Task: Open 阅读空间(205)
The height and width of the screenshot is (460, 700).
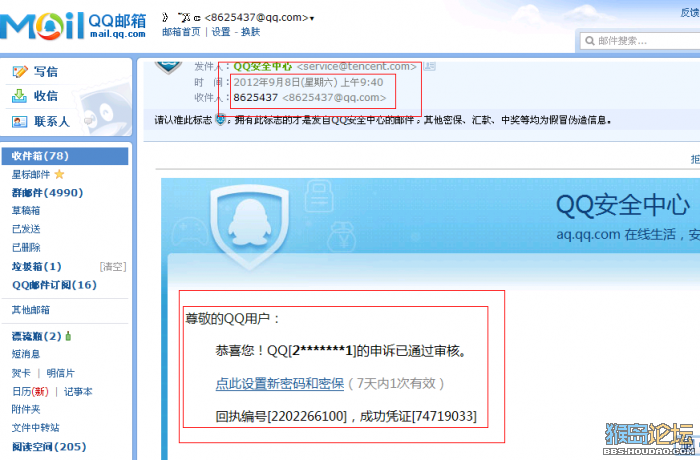Action: [49, 447]
